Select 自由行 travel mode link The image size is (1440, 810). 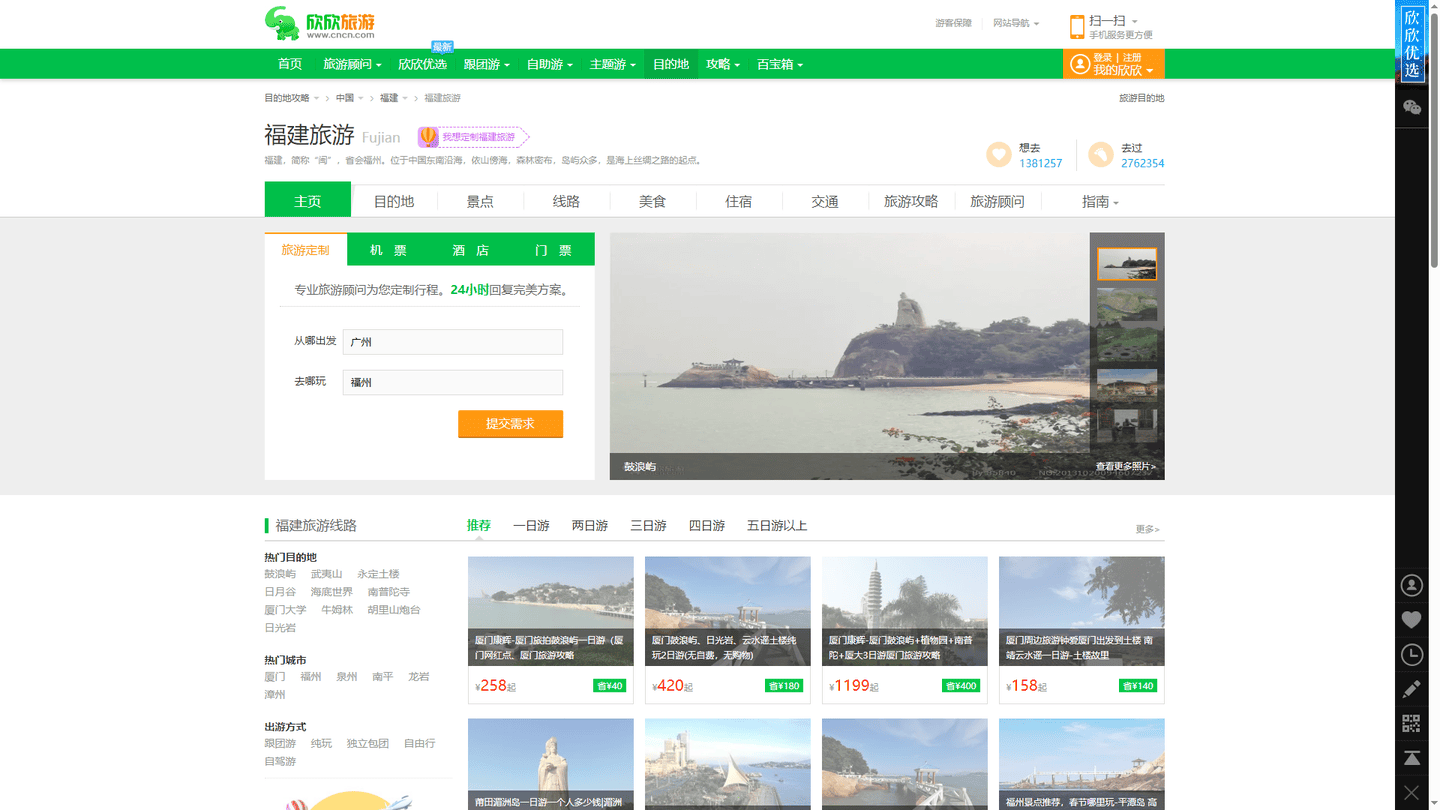pos(420,744)
